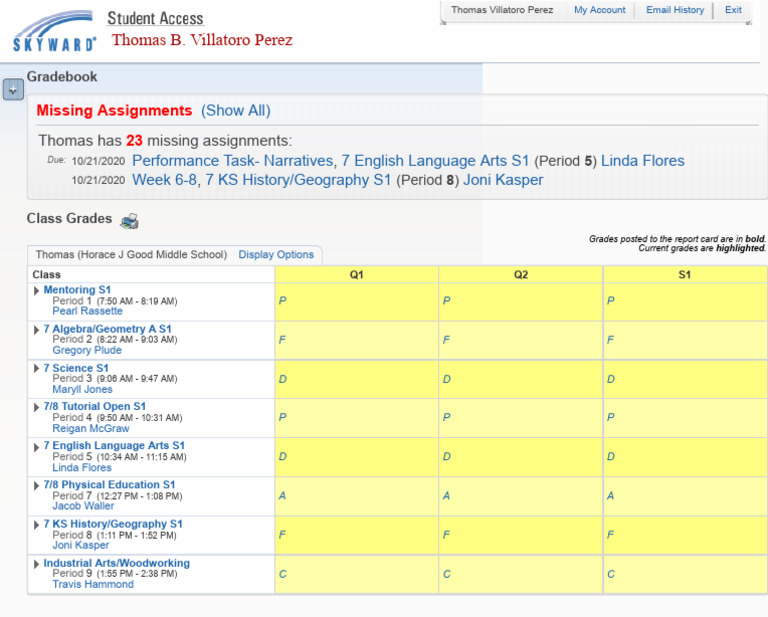Open the 7/8 Physical Education S1 class link
Image resolution: width=768 pixels, height=617 pixels.
(x=109, y=484)
